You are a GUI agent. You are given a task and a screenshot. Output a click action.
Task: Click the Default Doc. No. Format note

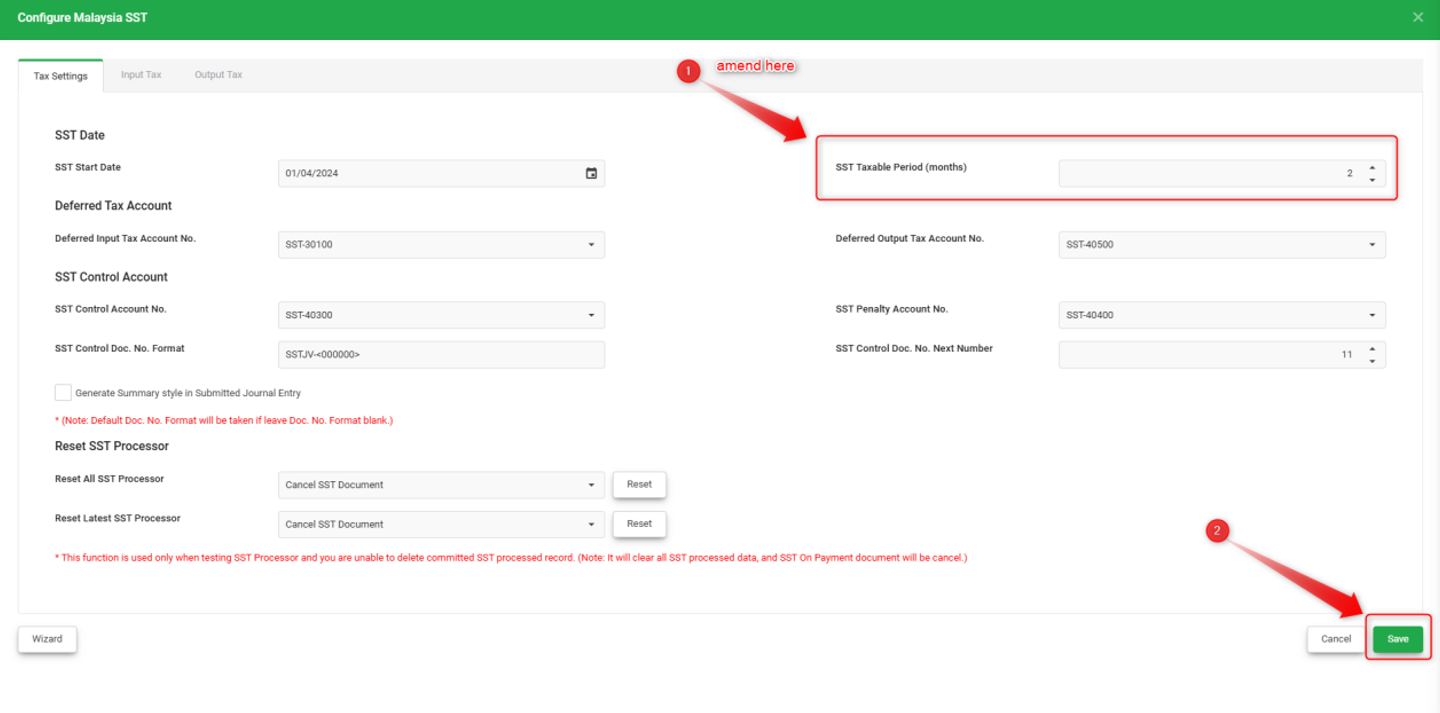pos(224,421)
